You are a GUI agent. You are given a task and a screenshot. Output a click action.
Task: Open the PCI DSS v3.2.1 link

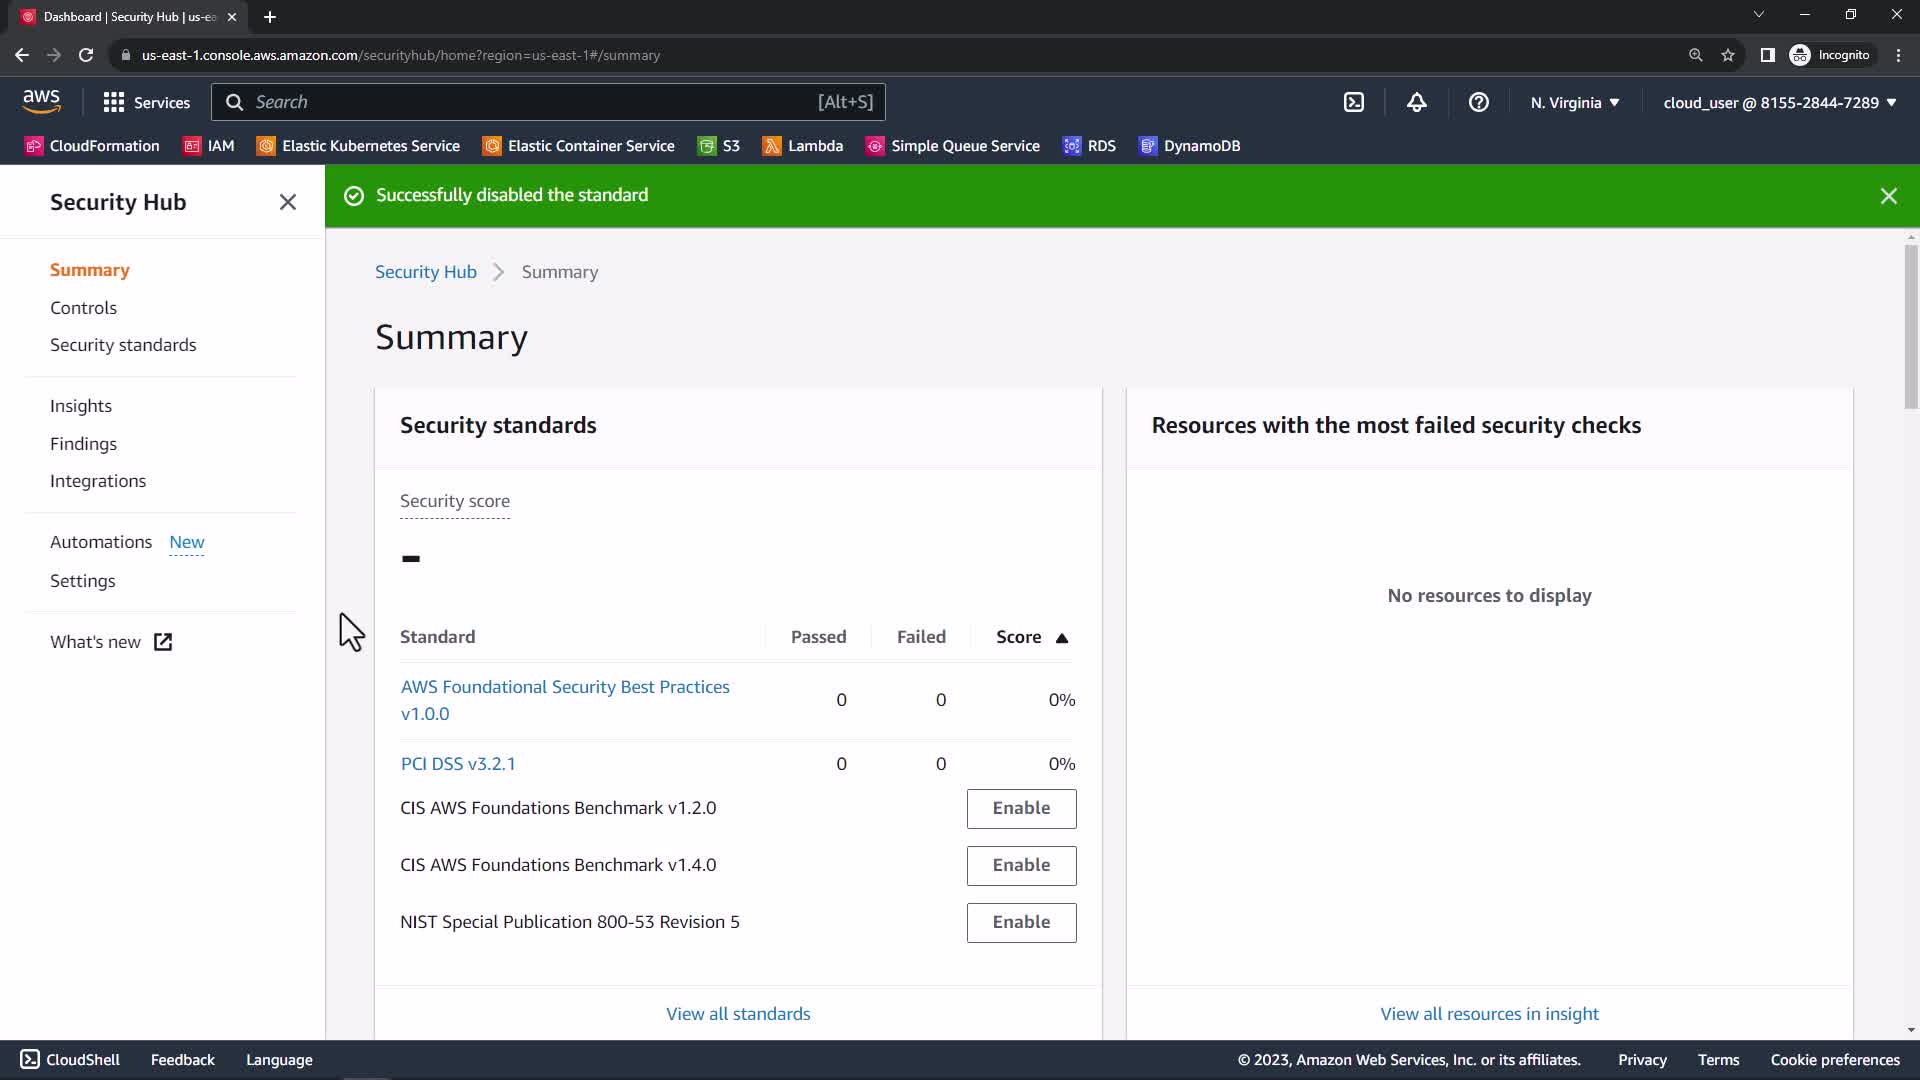458,763
